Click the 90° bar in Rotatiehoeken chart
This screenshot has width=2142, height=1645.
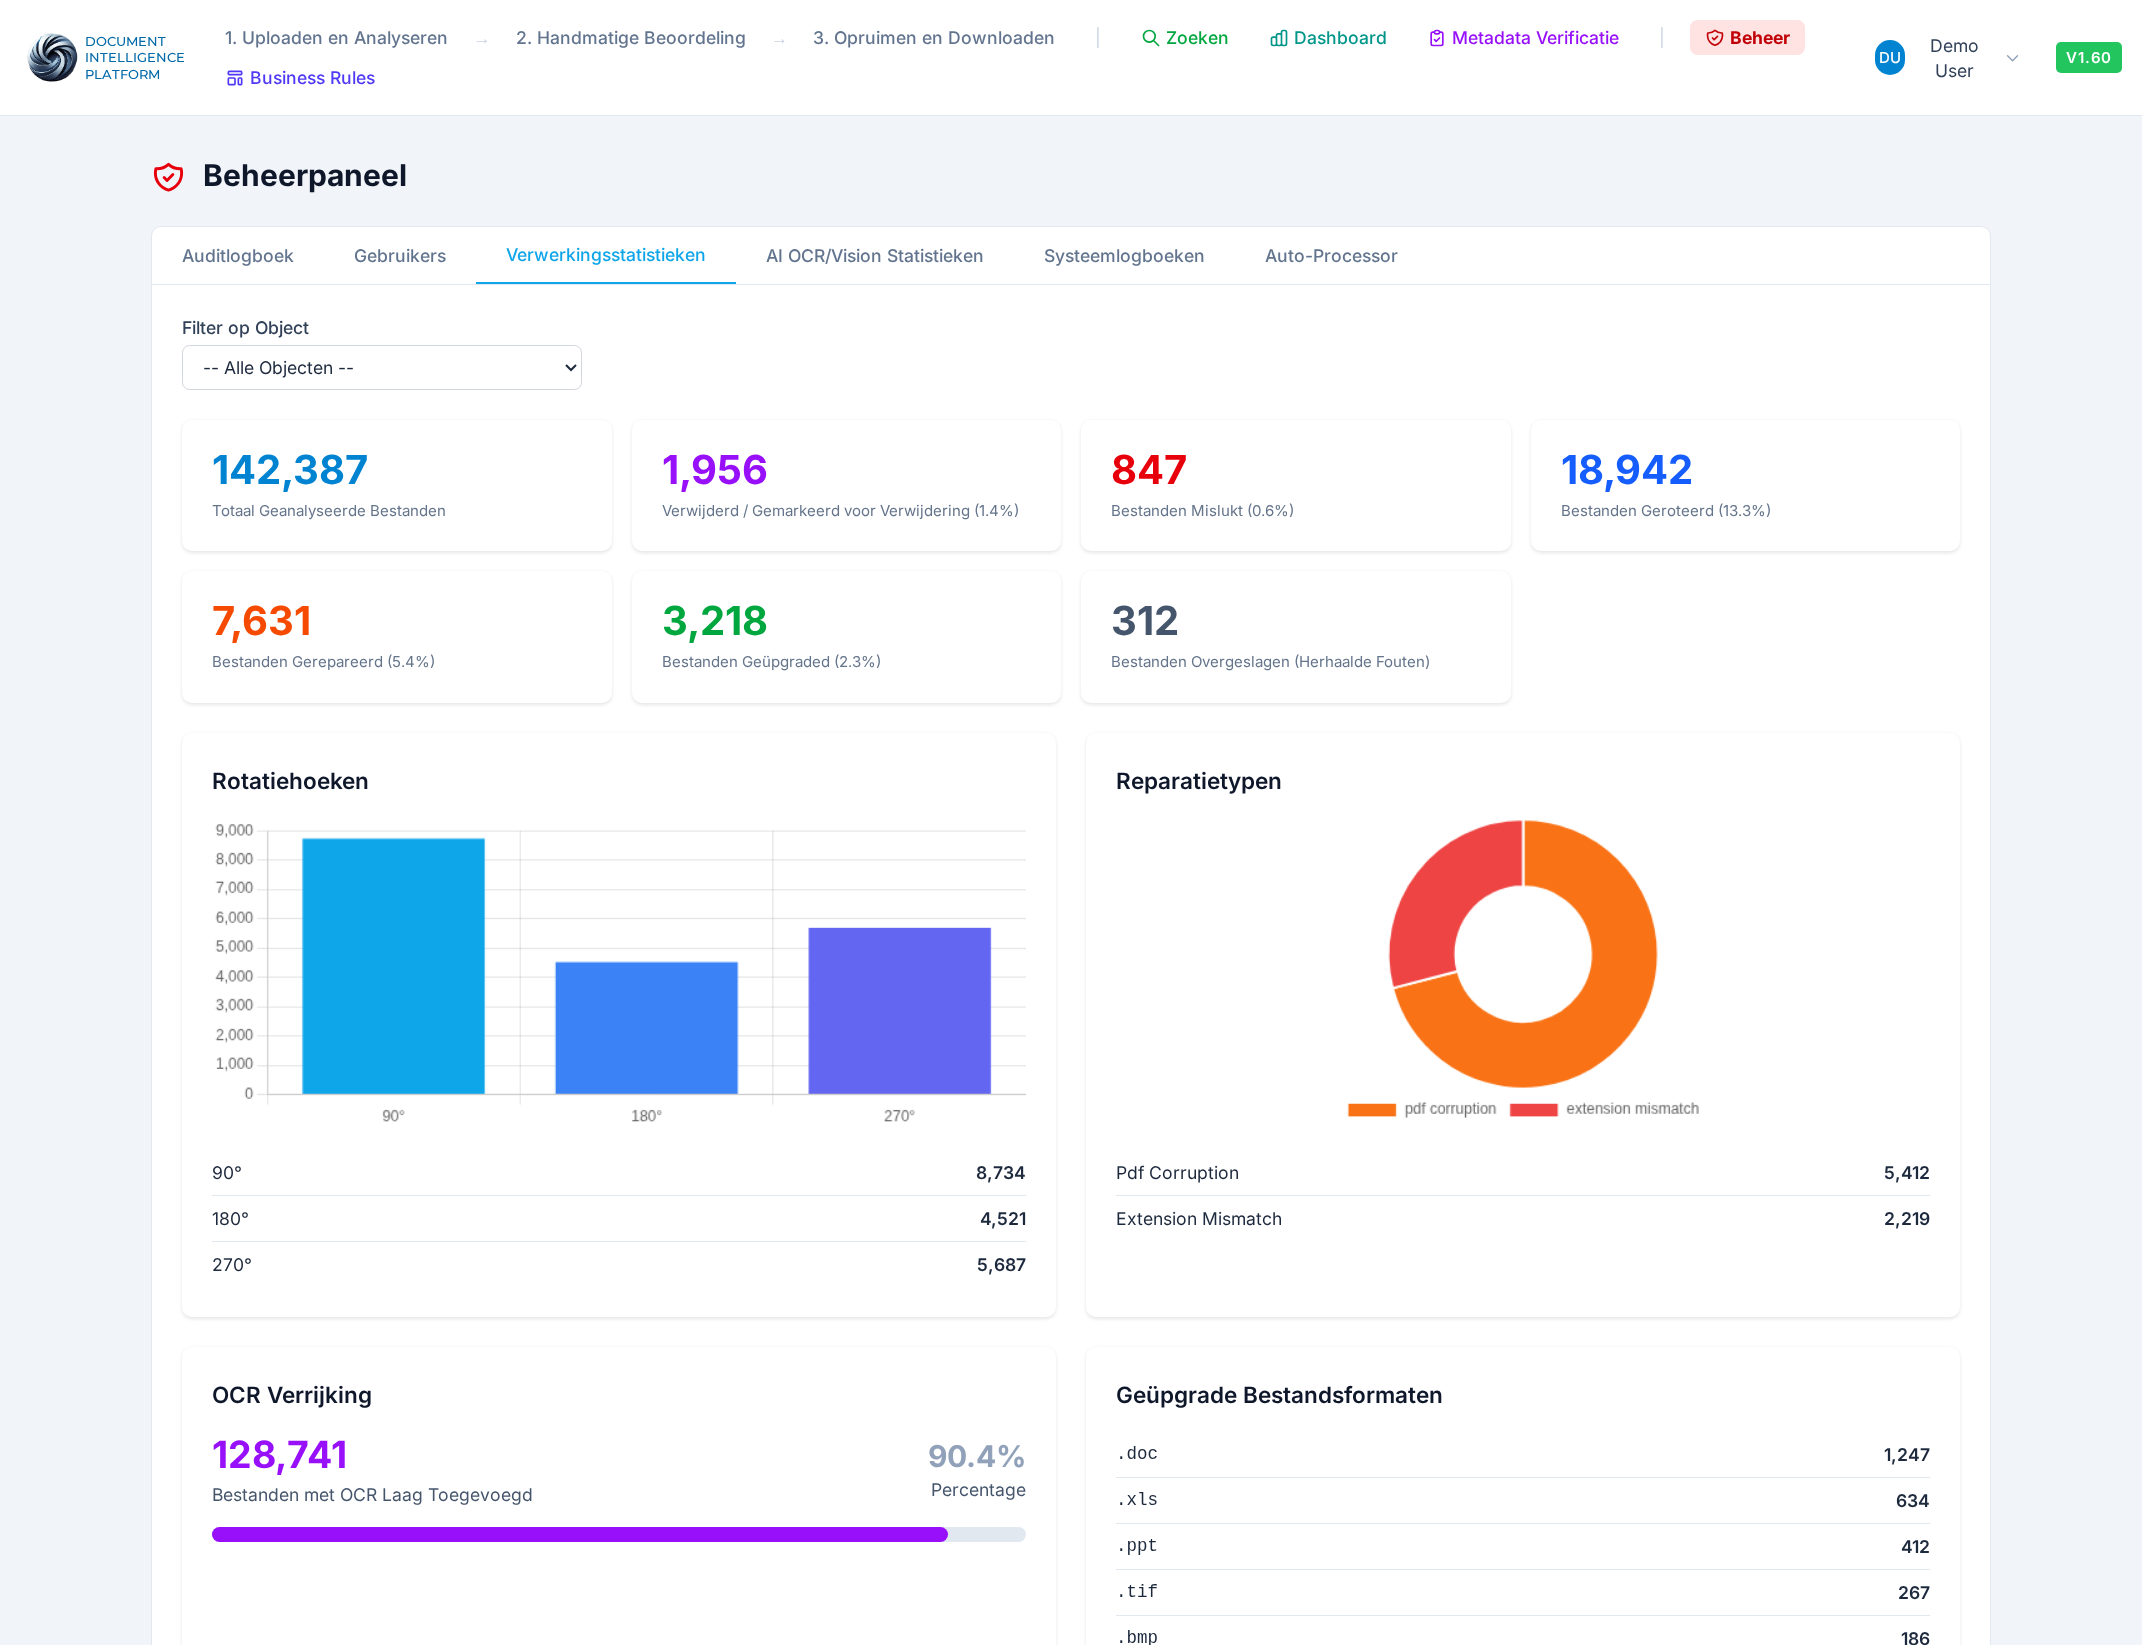pos(393,966)
